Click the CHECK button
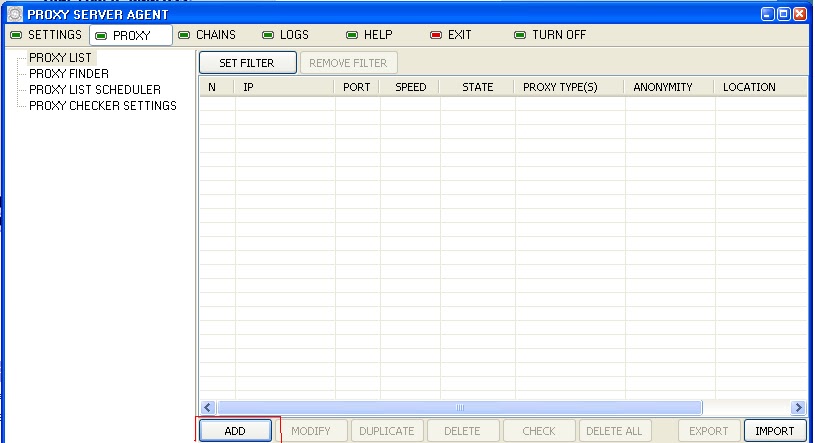This screenshot has width=815, height=443. [539, 431]
